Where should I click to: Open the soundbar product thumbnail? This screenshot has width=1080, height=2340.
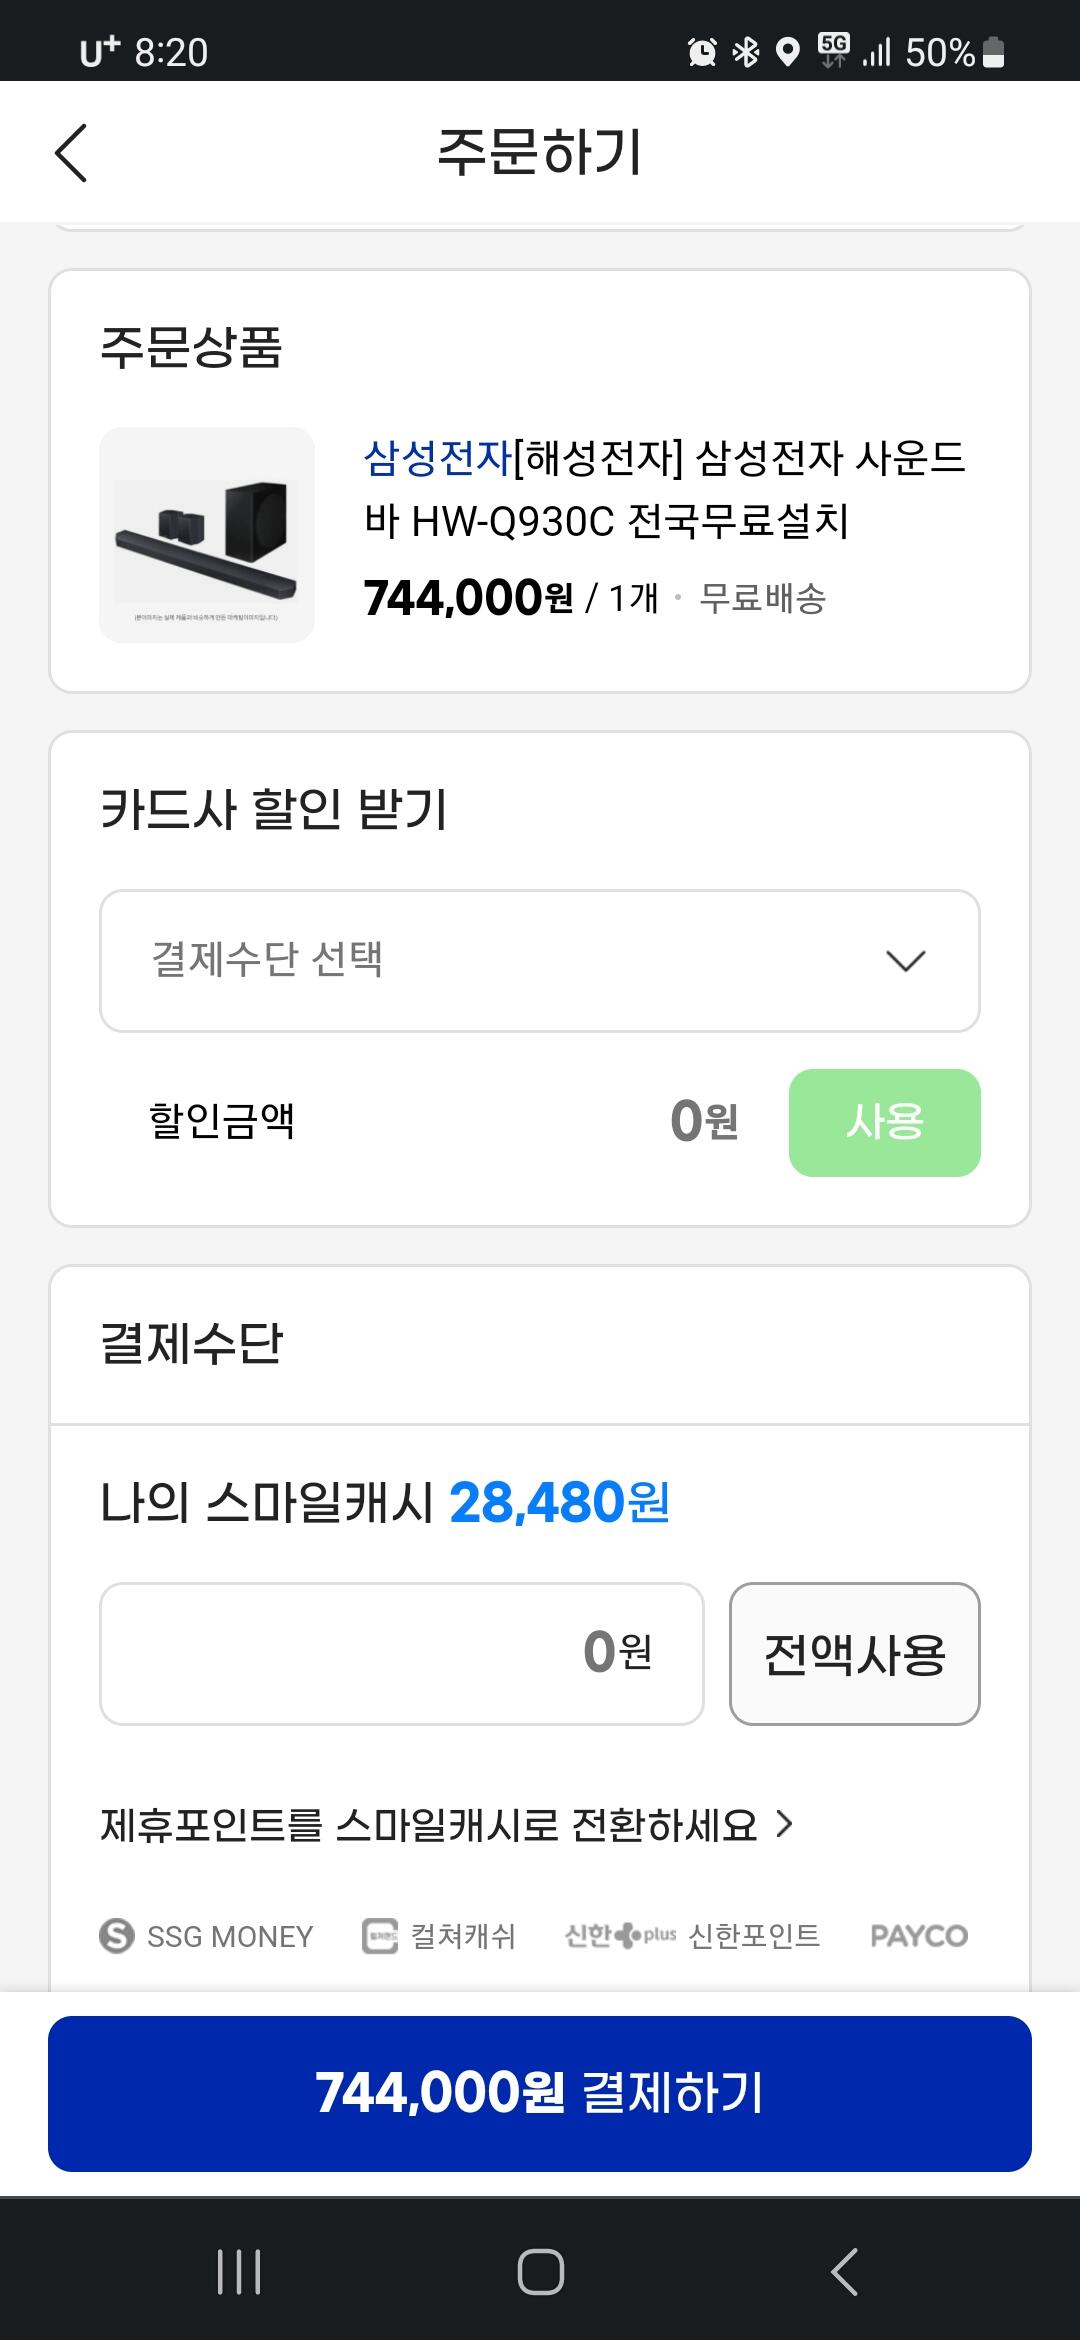(x=207, y=535)
